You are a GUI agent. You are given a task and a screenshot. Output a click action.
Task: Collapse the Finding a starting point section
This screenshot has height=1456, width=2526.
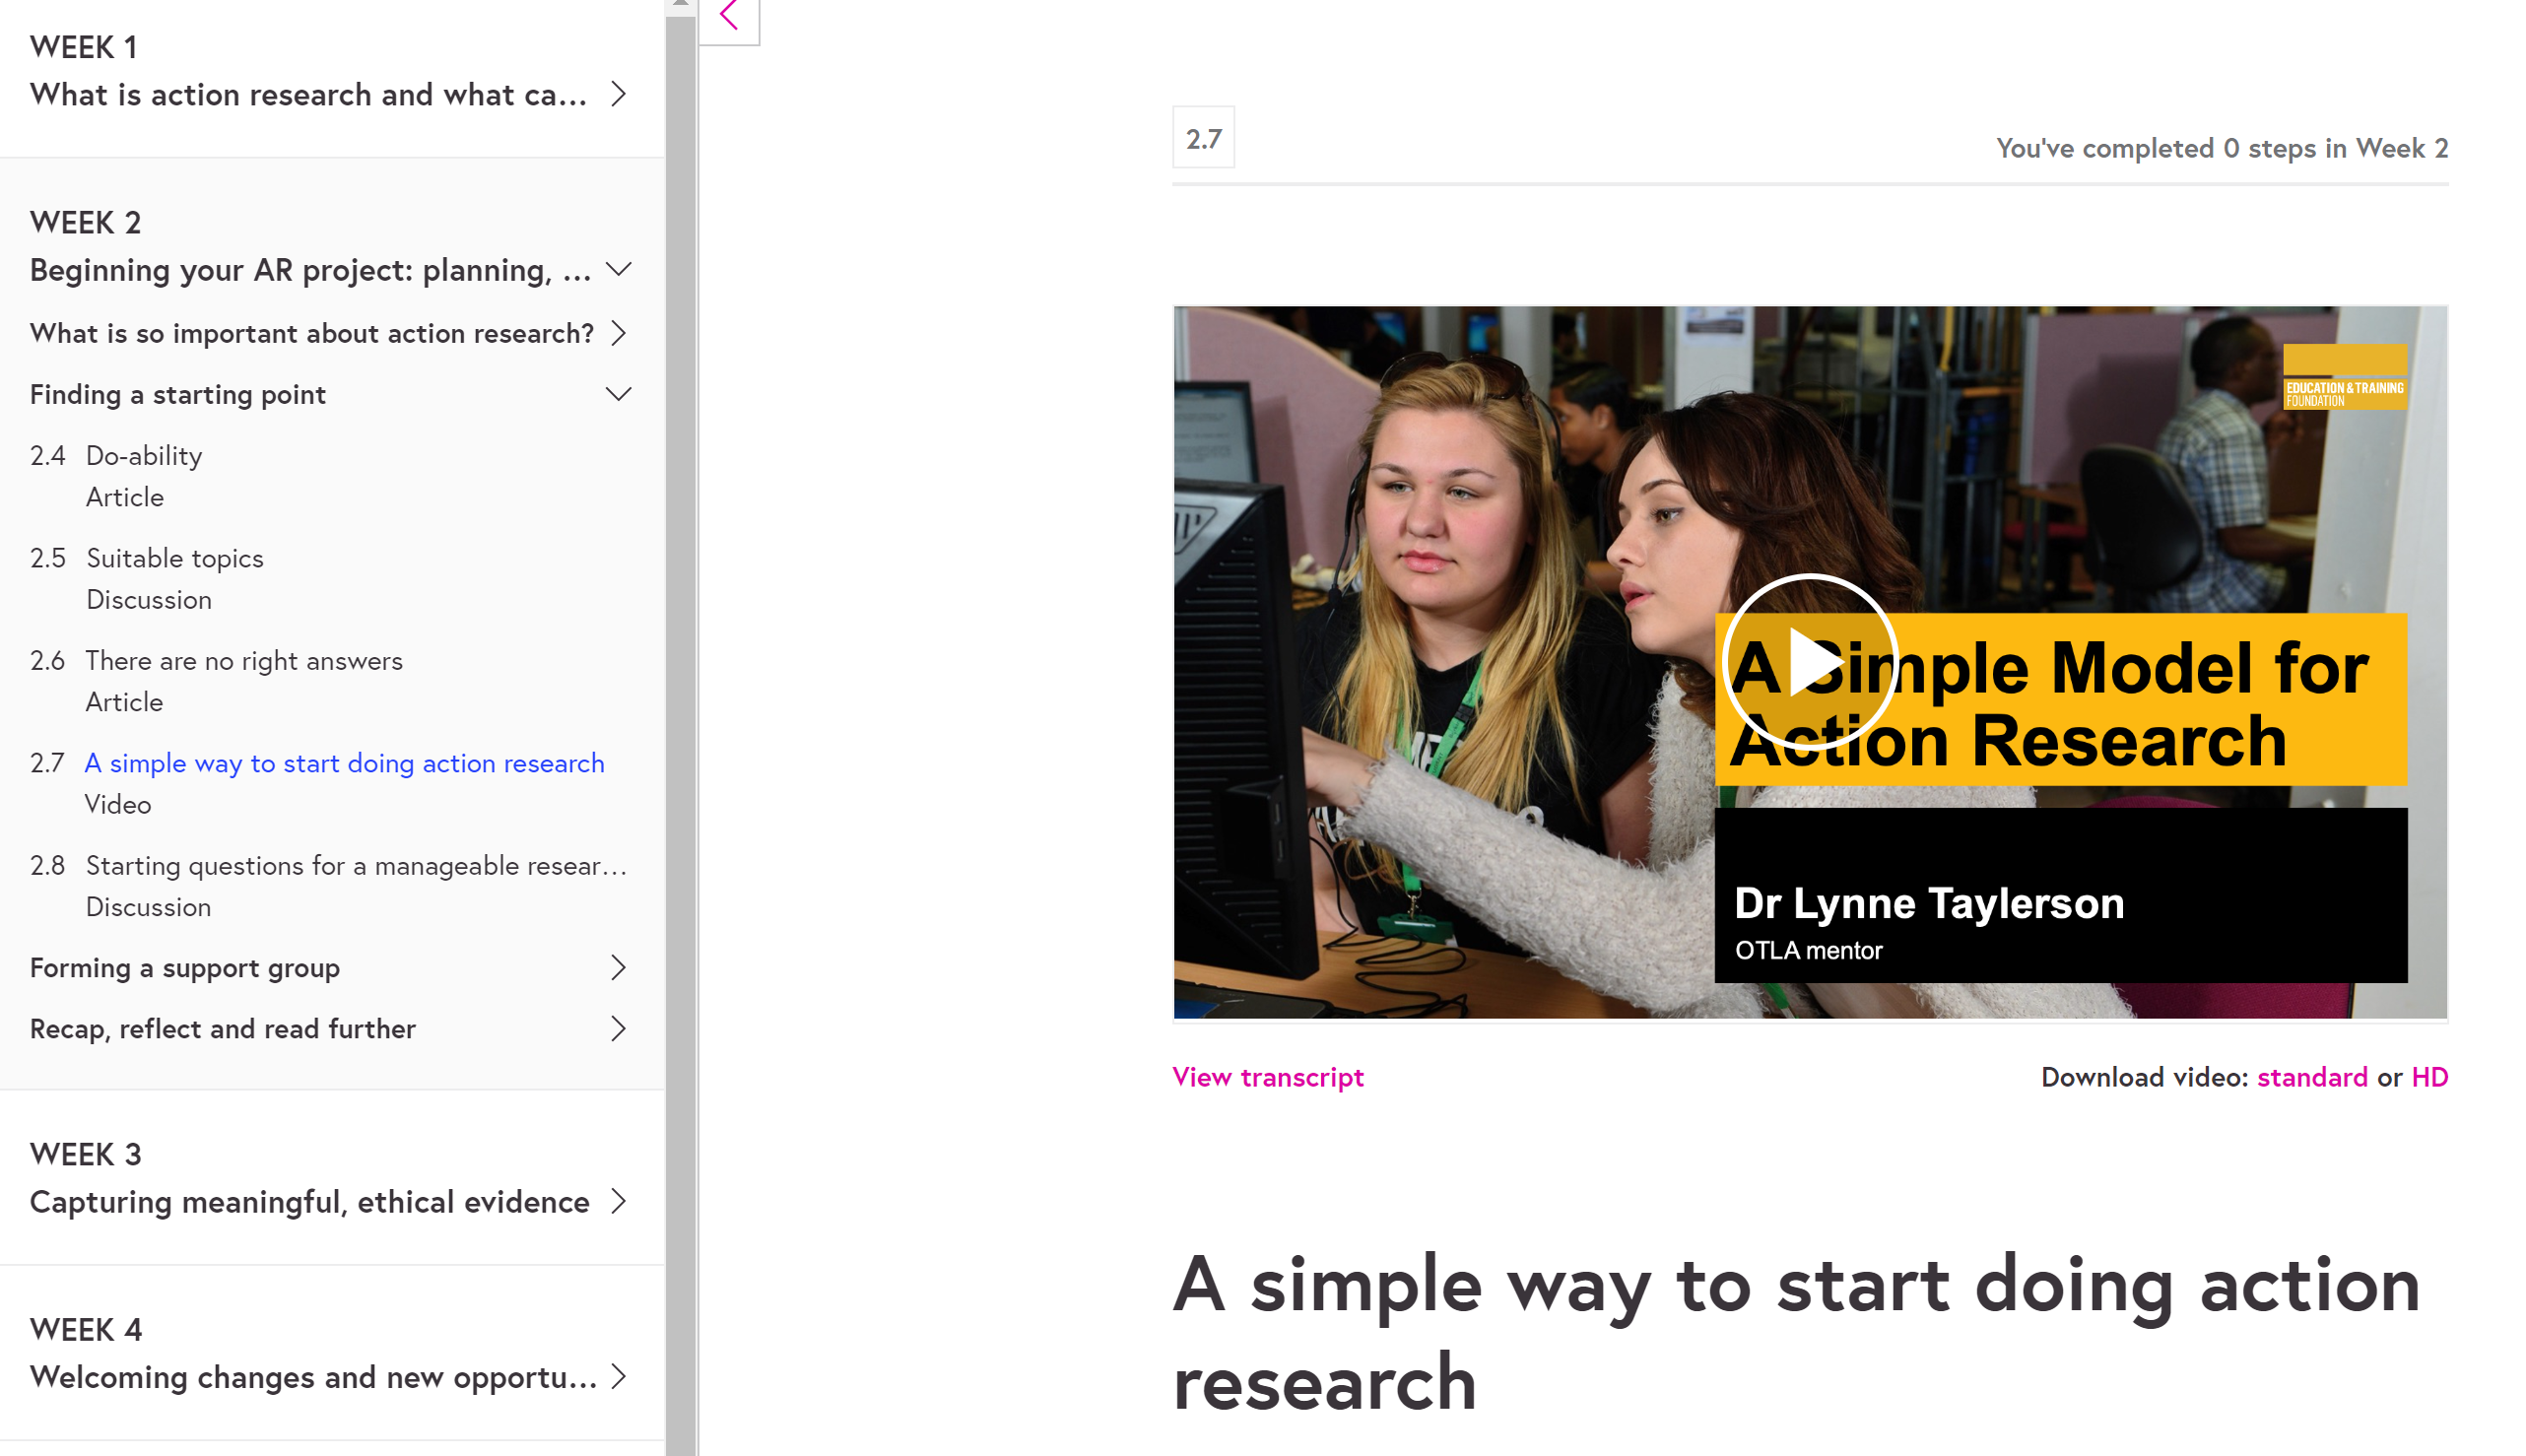coord(619,394)
